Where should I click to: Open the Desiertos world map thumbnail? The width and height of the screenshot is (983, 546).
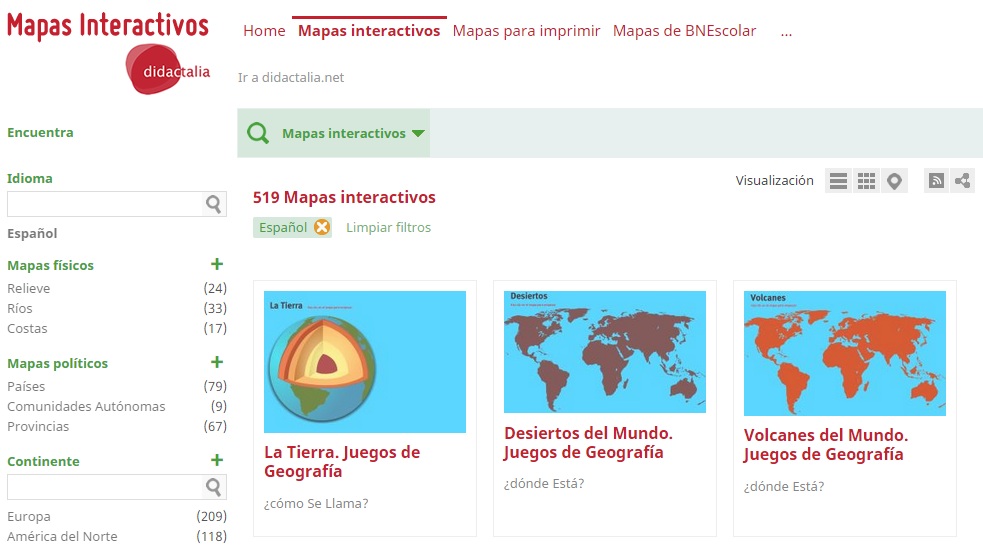605,352
